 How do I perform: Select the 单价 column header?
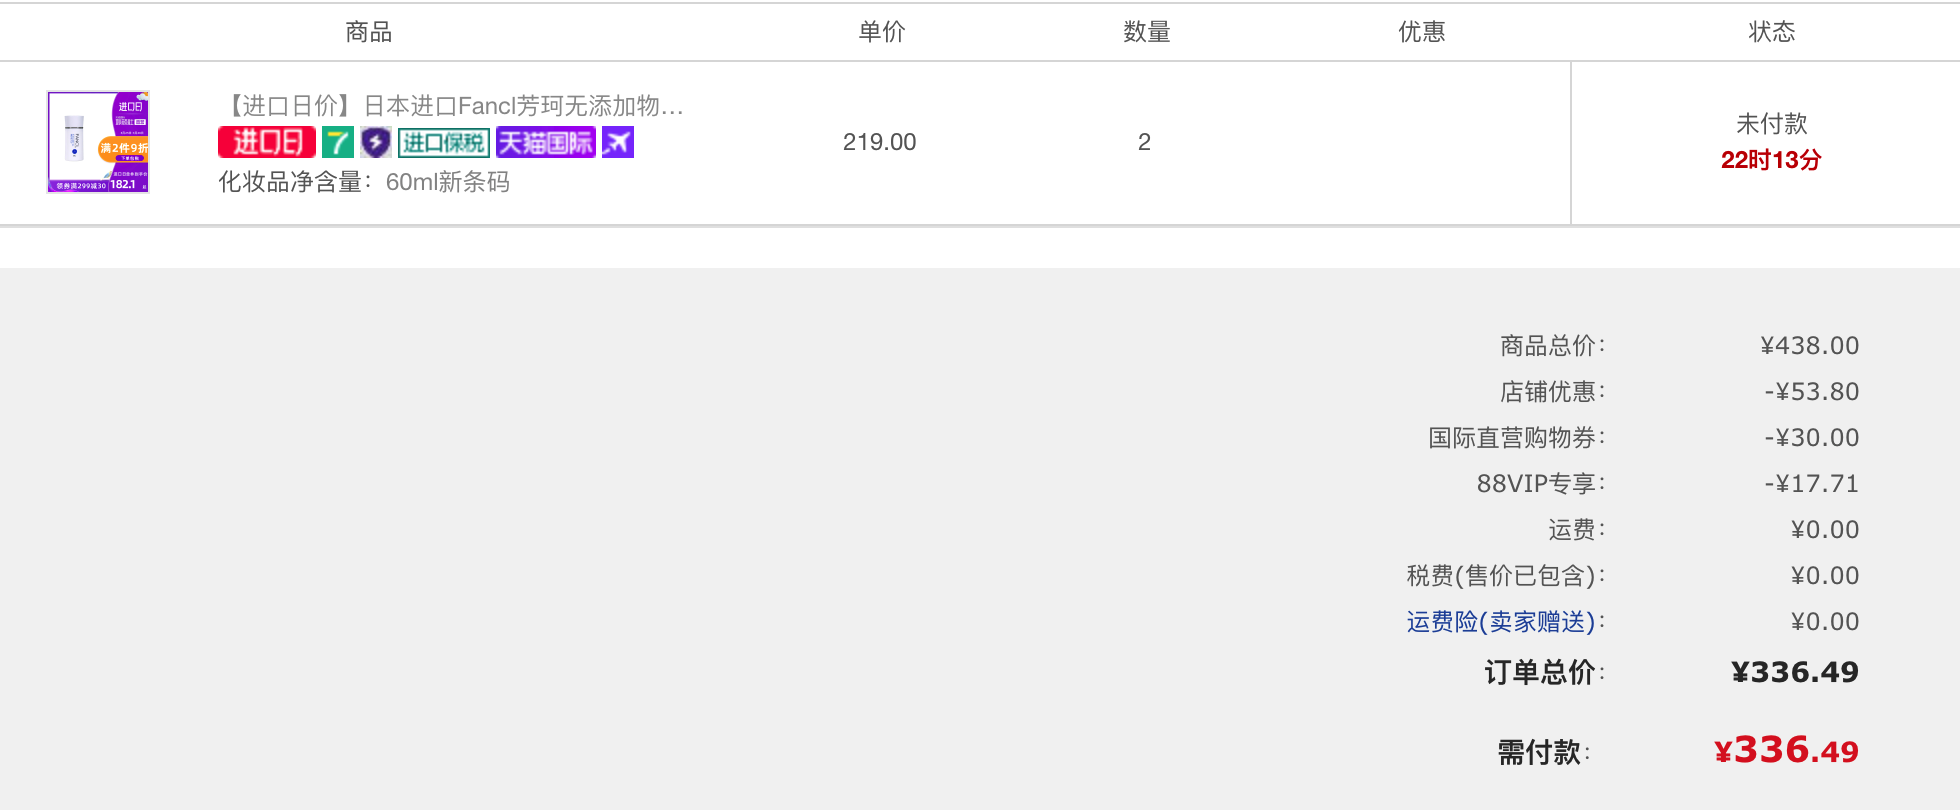pos(882,32)
